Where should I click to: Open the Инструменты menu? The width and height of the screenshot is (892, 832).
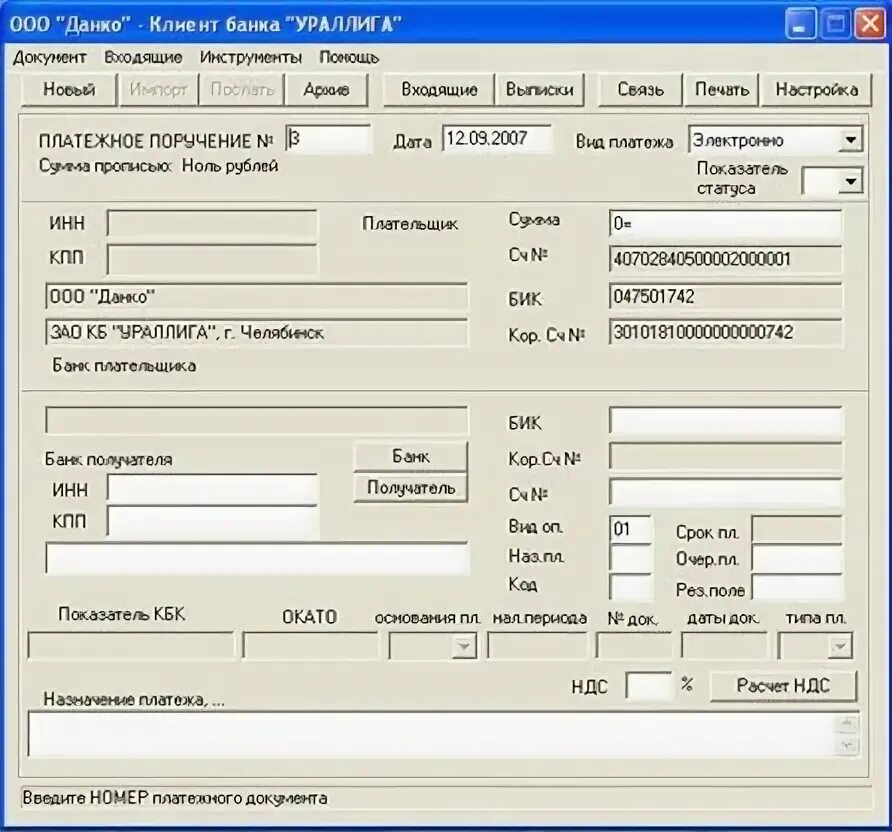coord(251,57)
